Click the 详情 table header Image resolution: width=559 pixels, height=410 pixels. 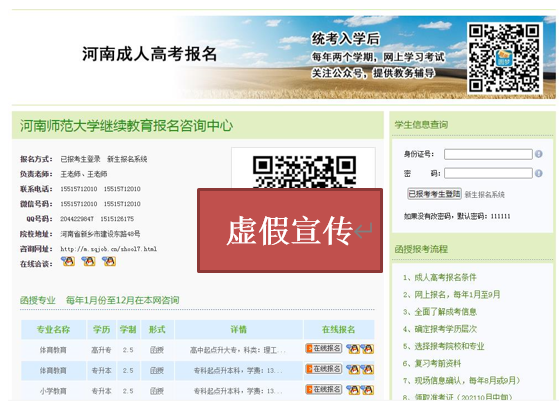[x=239, y=329]
